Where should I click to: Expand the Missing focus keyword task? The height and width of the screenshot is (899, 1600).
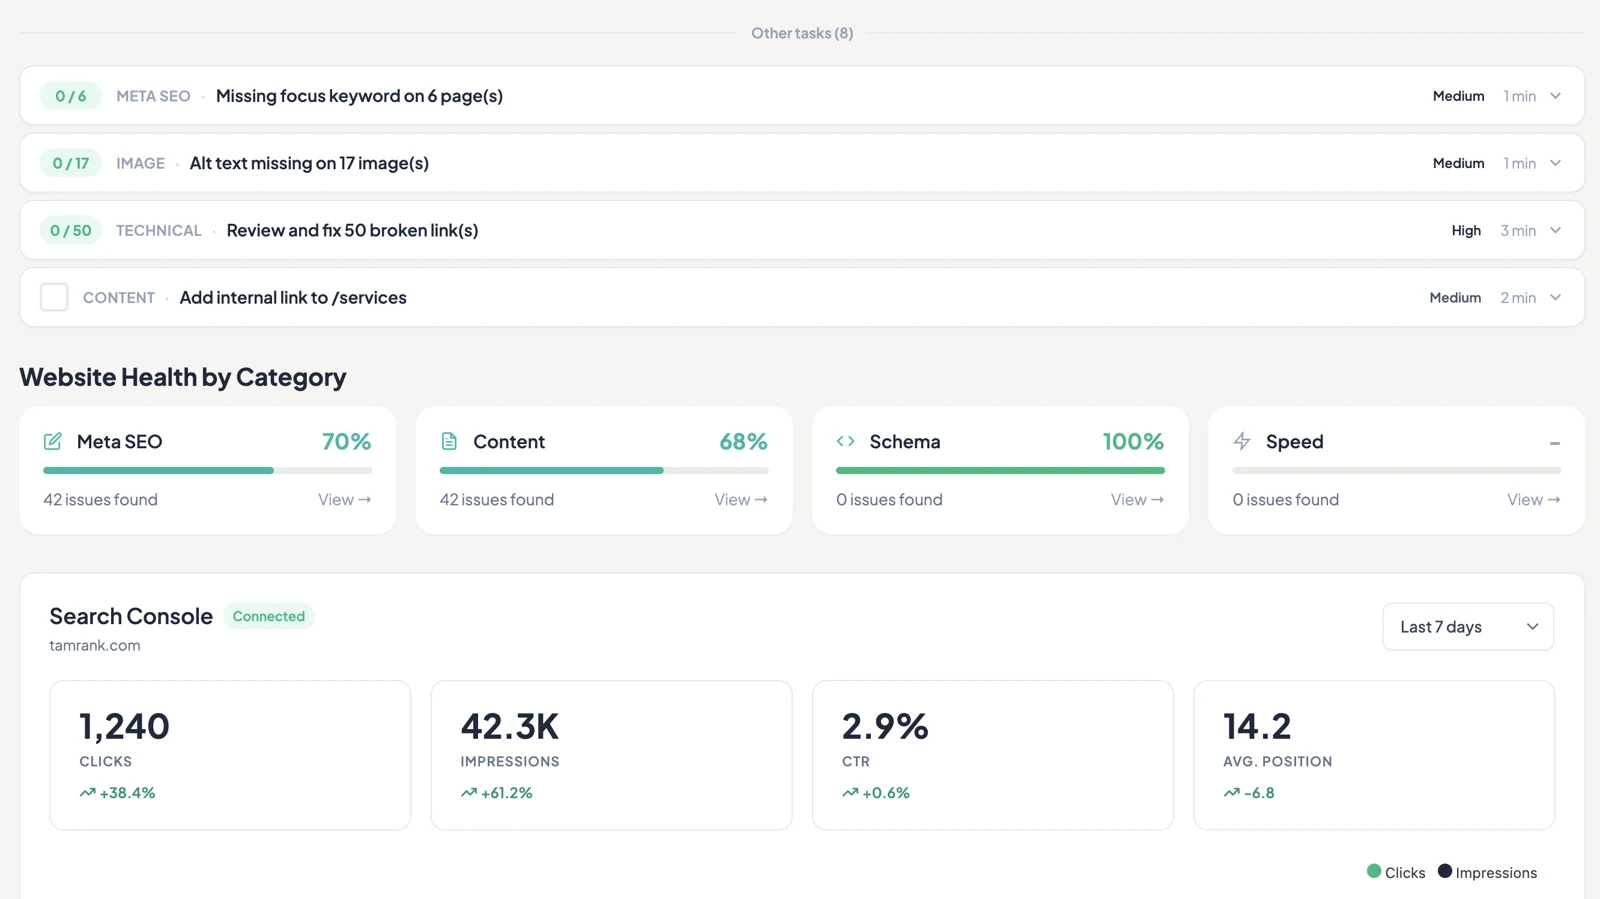pyautogui.click(x=1556, y=96)
